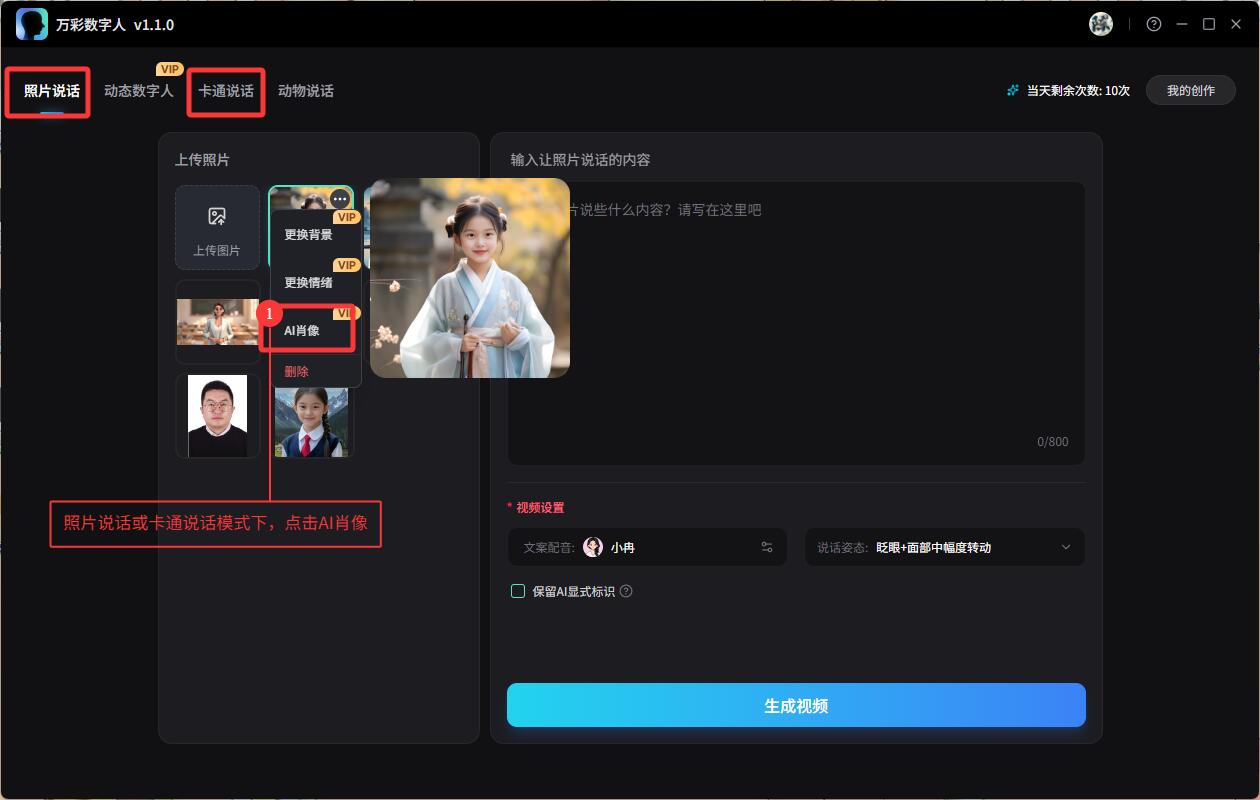Select 更换背景 from the context menu
This screenshot has width=1260, height=800.
(x=308, y=235)
